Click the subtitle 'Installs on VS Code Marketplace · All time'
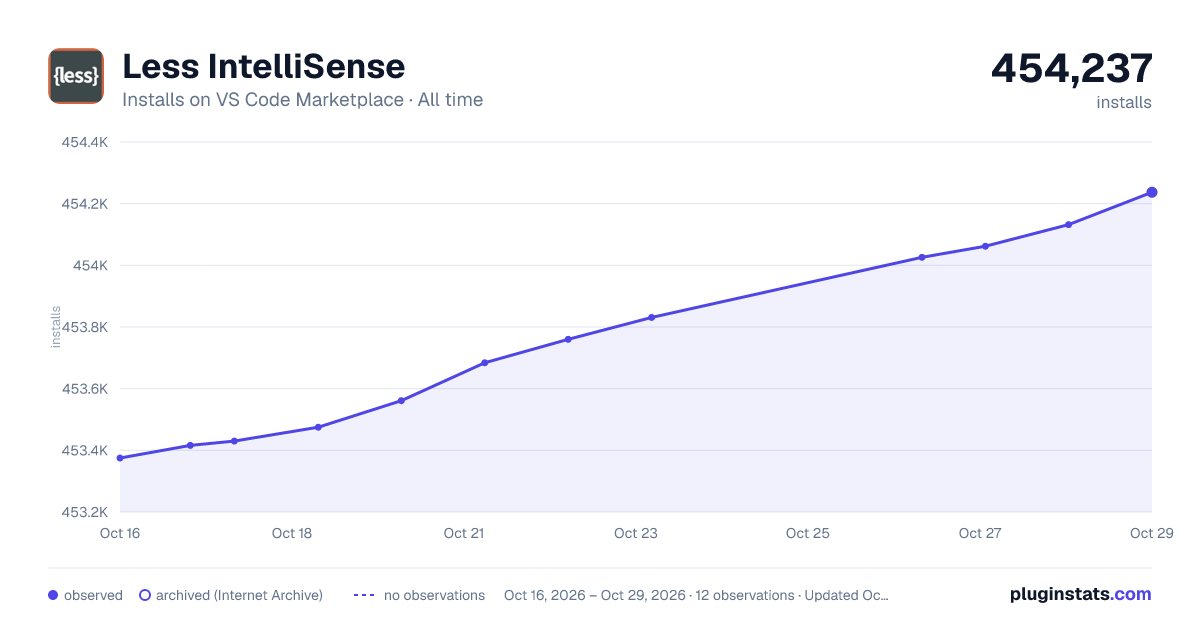This screenshot has height=630, width=1200. coord(302,100)
